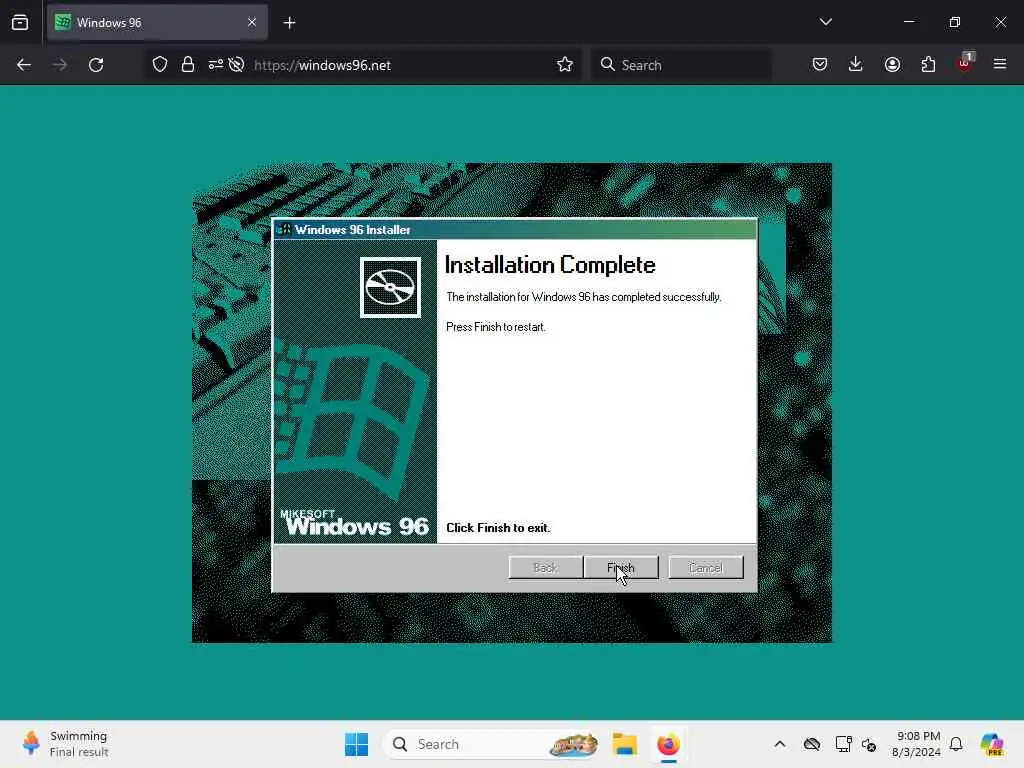Click the Finish button in installer

[621, 568]
